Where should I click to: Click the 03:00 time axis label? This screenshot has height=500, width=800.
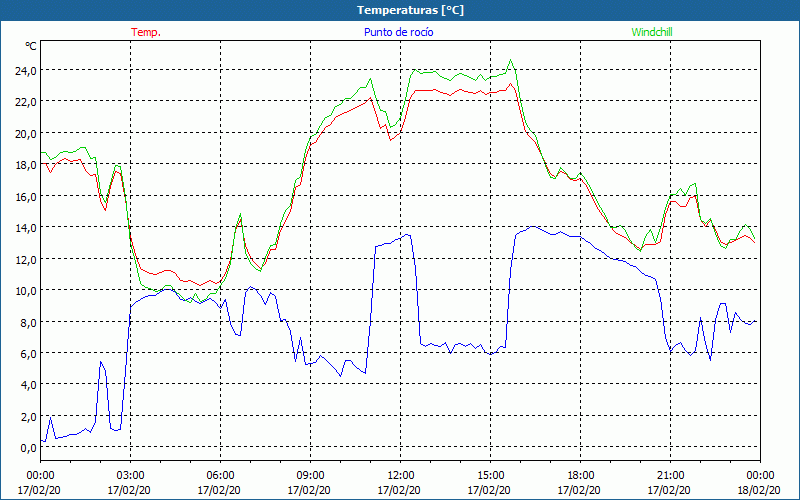click(x=131, y=476)
